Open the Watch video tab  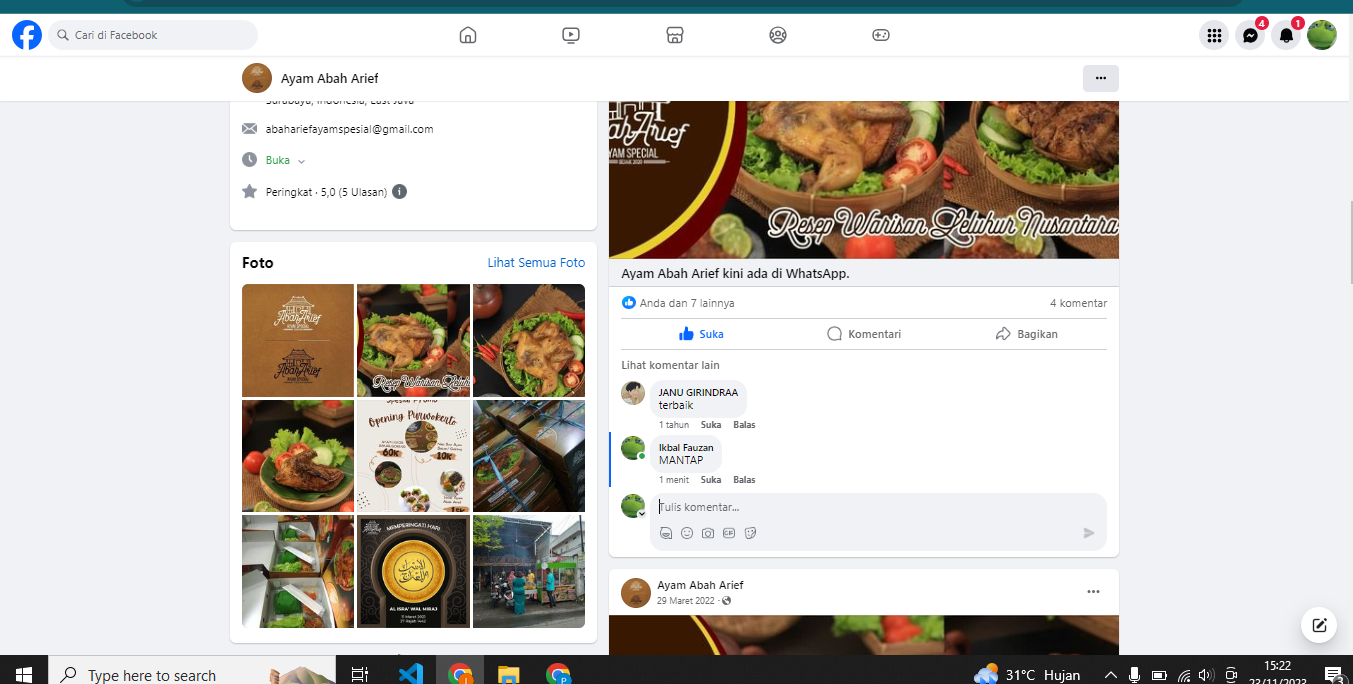571,35
